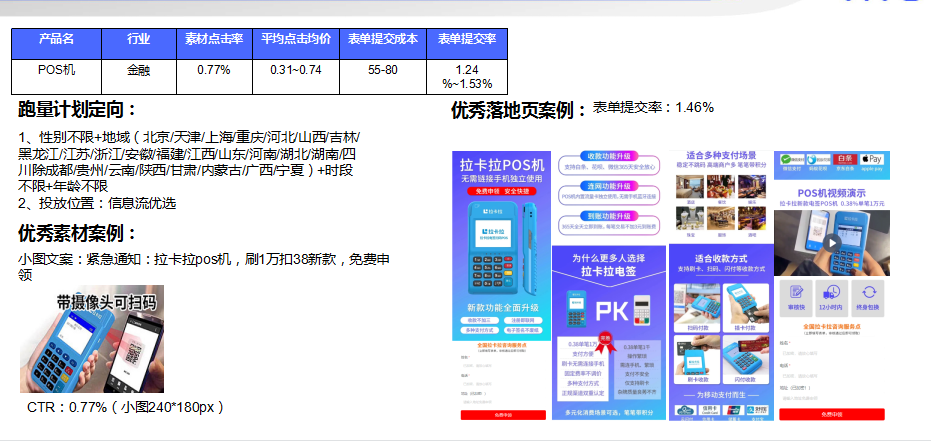Click the 0.31~0.74 table cell
The height and width of the screenshot is (441, 931).
pos(296,77)
